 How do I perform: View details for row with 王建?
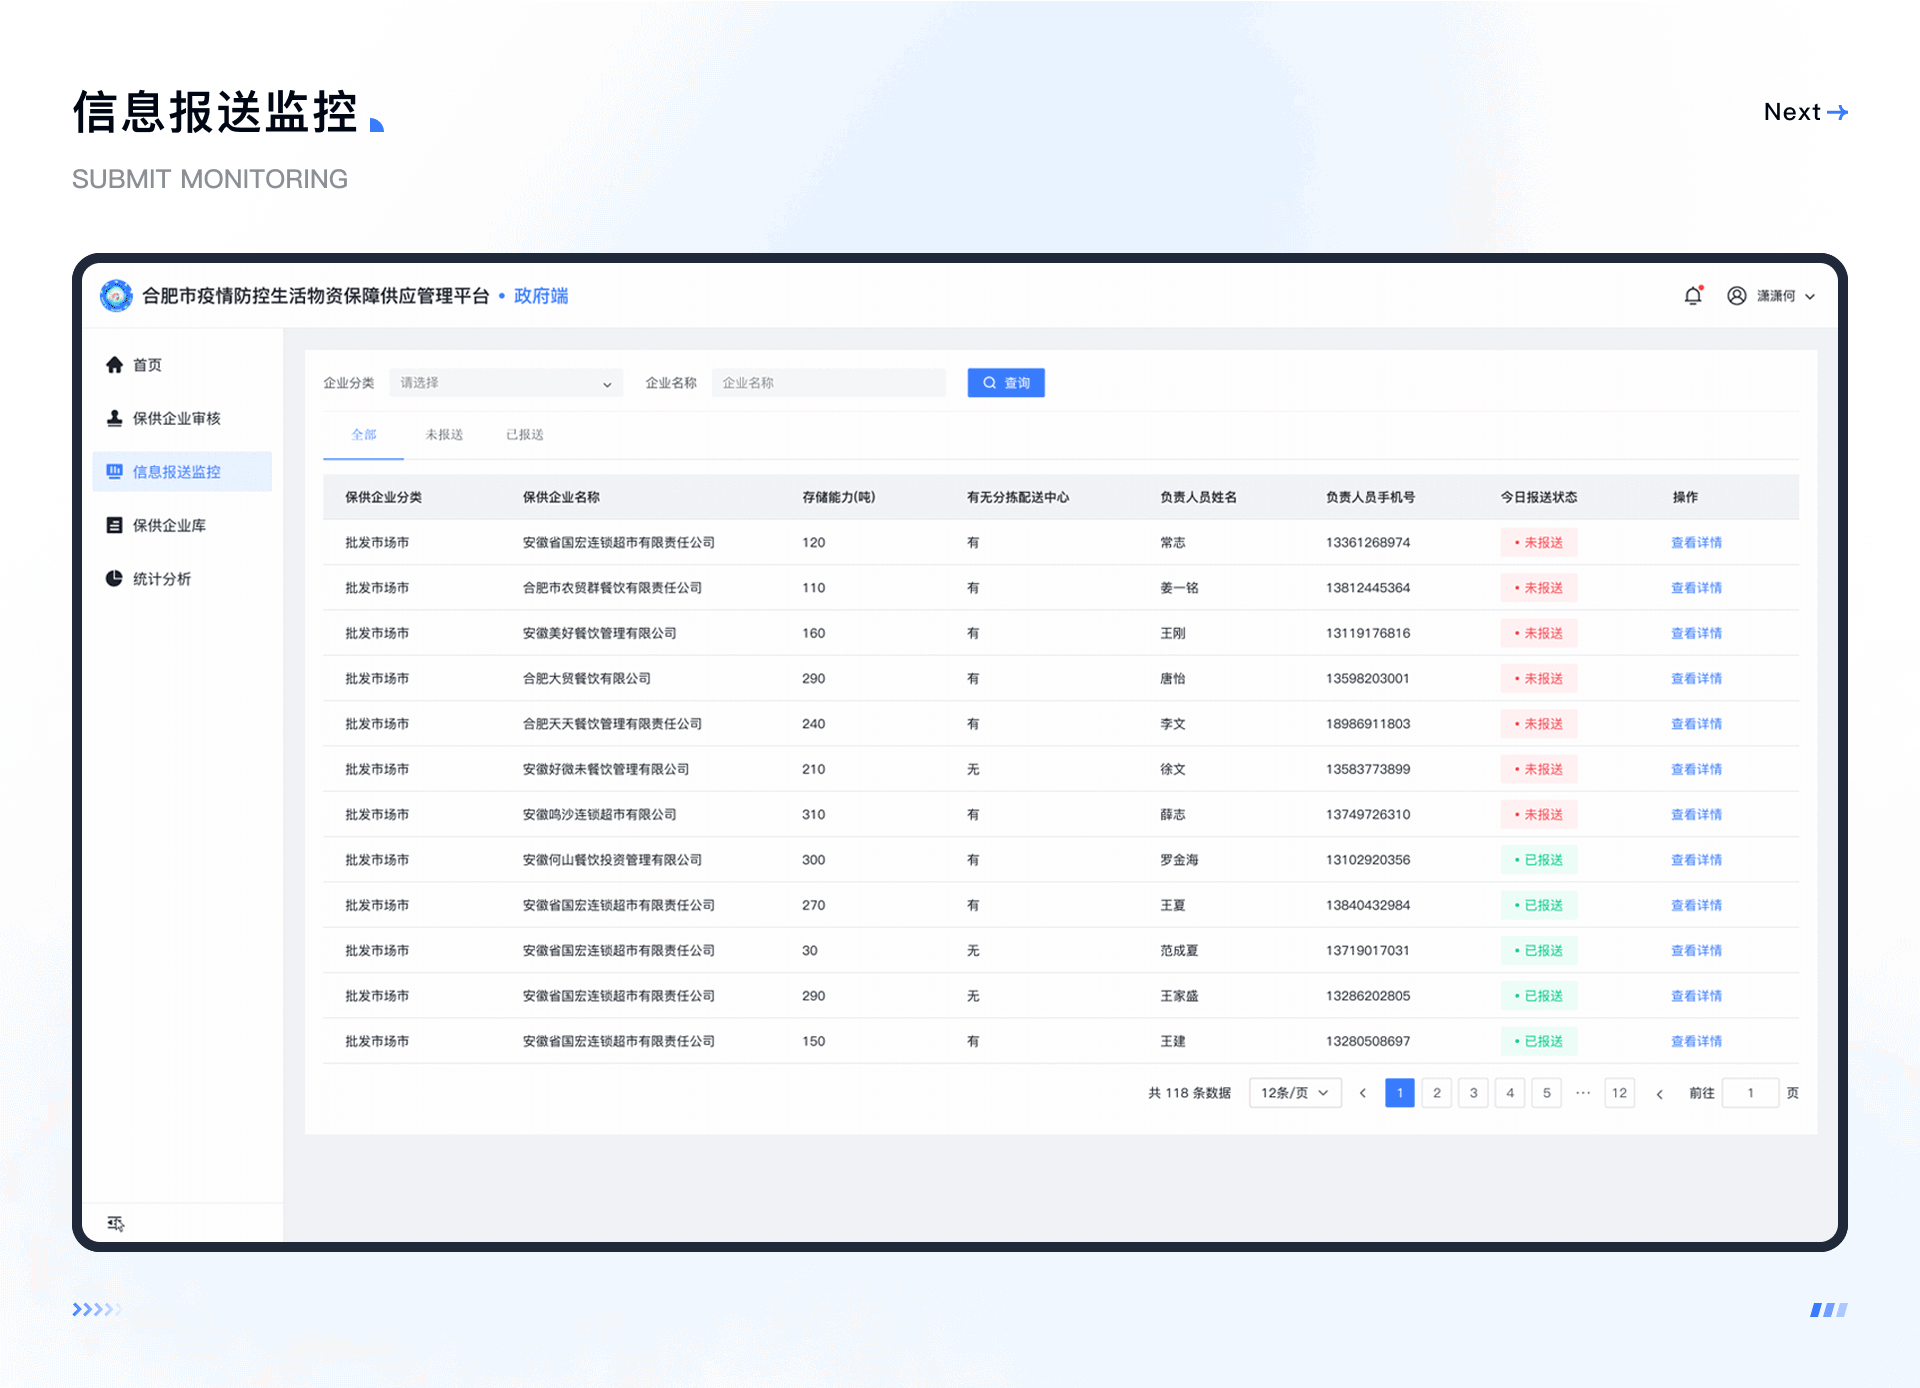(x=1696, y=1042)
